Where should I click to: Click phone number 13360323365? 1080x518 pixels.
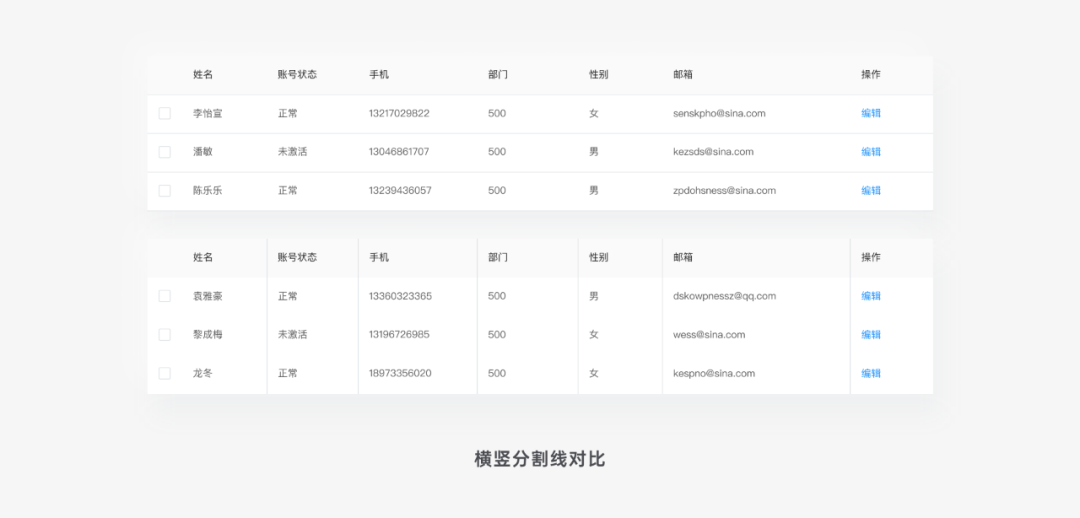[x=400, y=296]
